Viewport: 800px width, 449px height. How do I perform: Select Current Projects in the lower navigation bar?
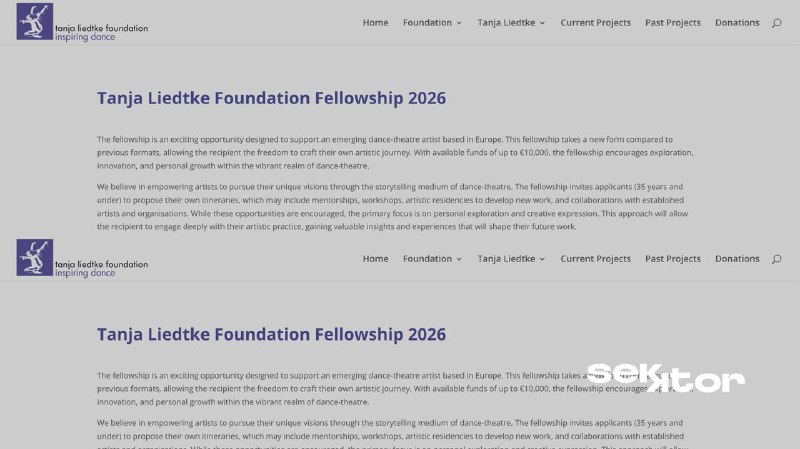(595, 258)
